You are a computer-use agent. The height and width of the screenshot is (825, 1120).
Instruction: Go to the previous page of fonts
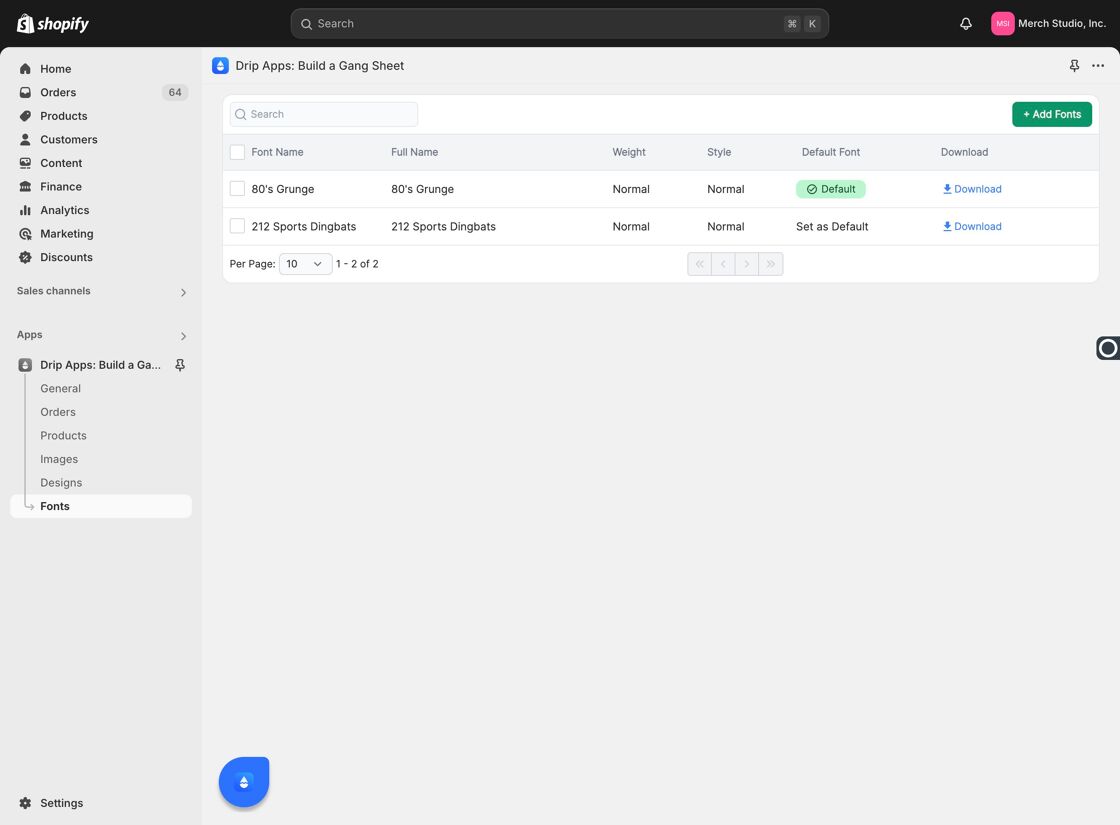point(723,264)
